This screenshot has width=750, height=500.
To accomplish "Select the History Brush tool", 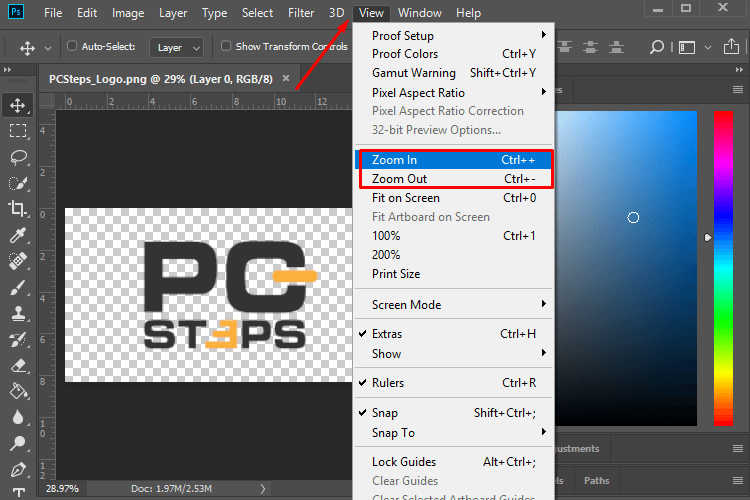I will click(18, 340).
